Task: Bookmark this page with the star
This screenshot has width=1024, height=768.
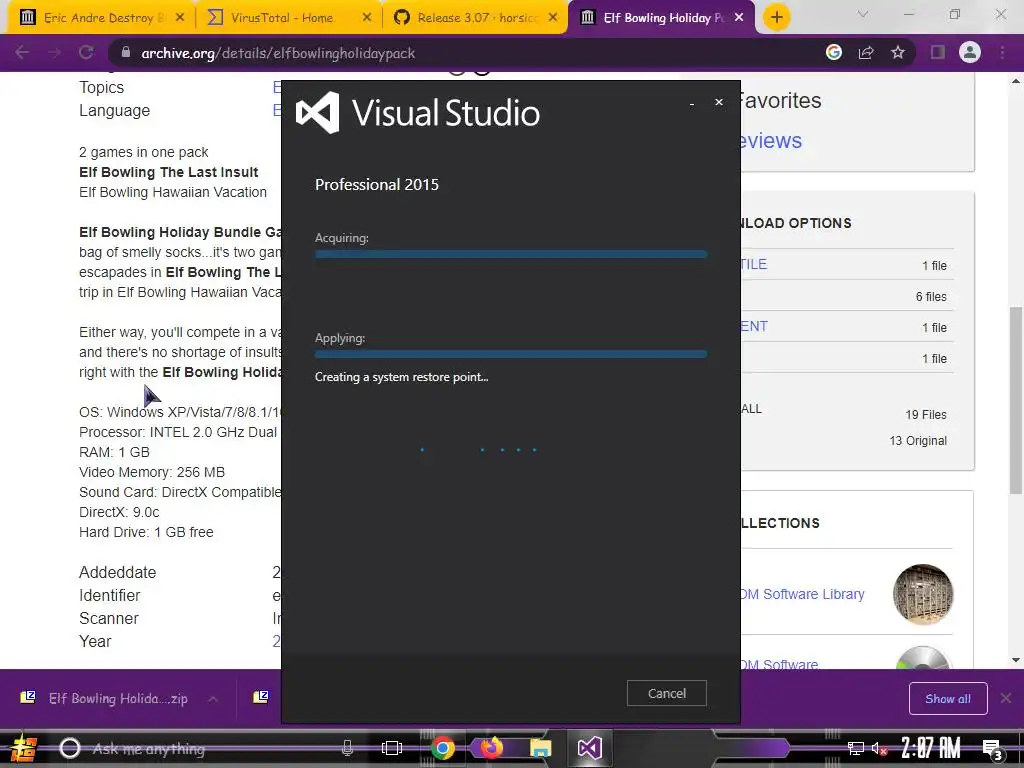Action: coord(898,52)
